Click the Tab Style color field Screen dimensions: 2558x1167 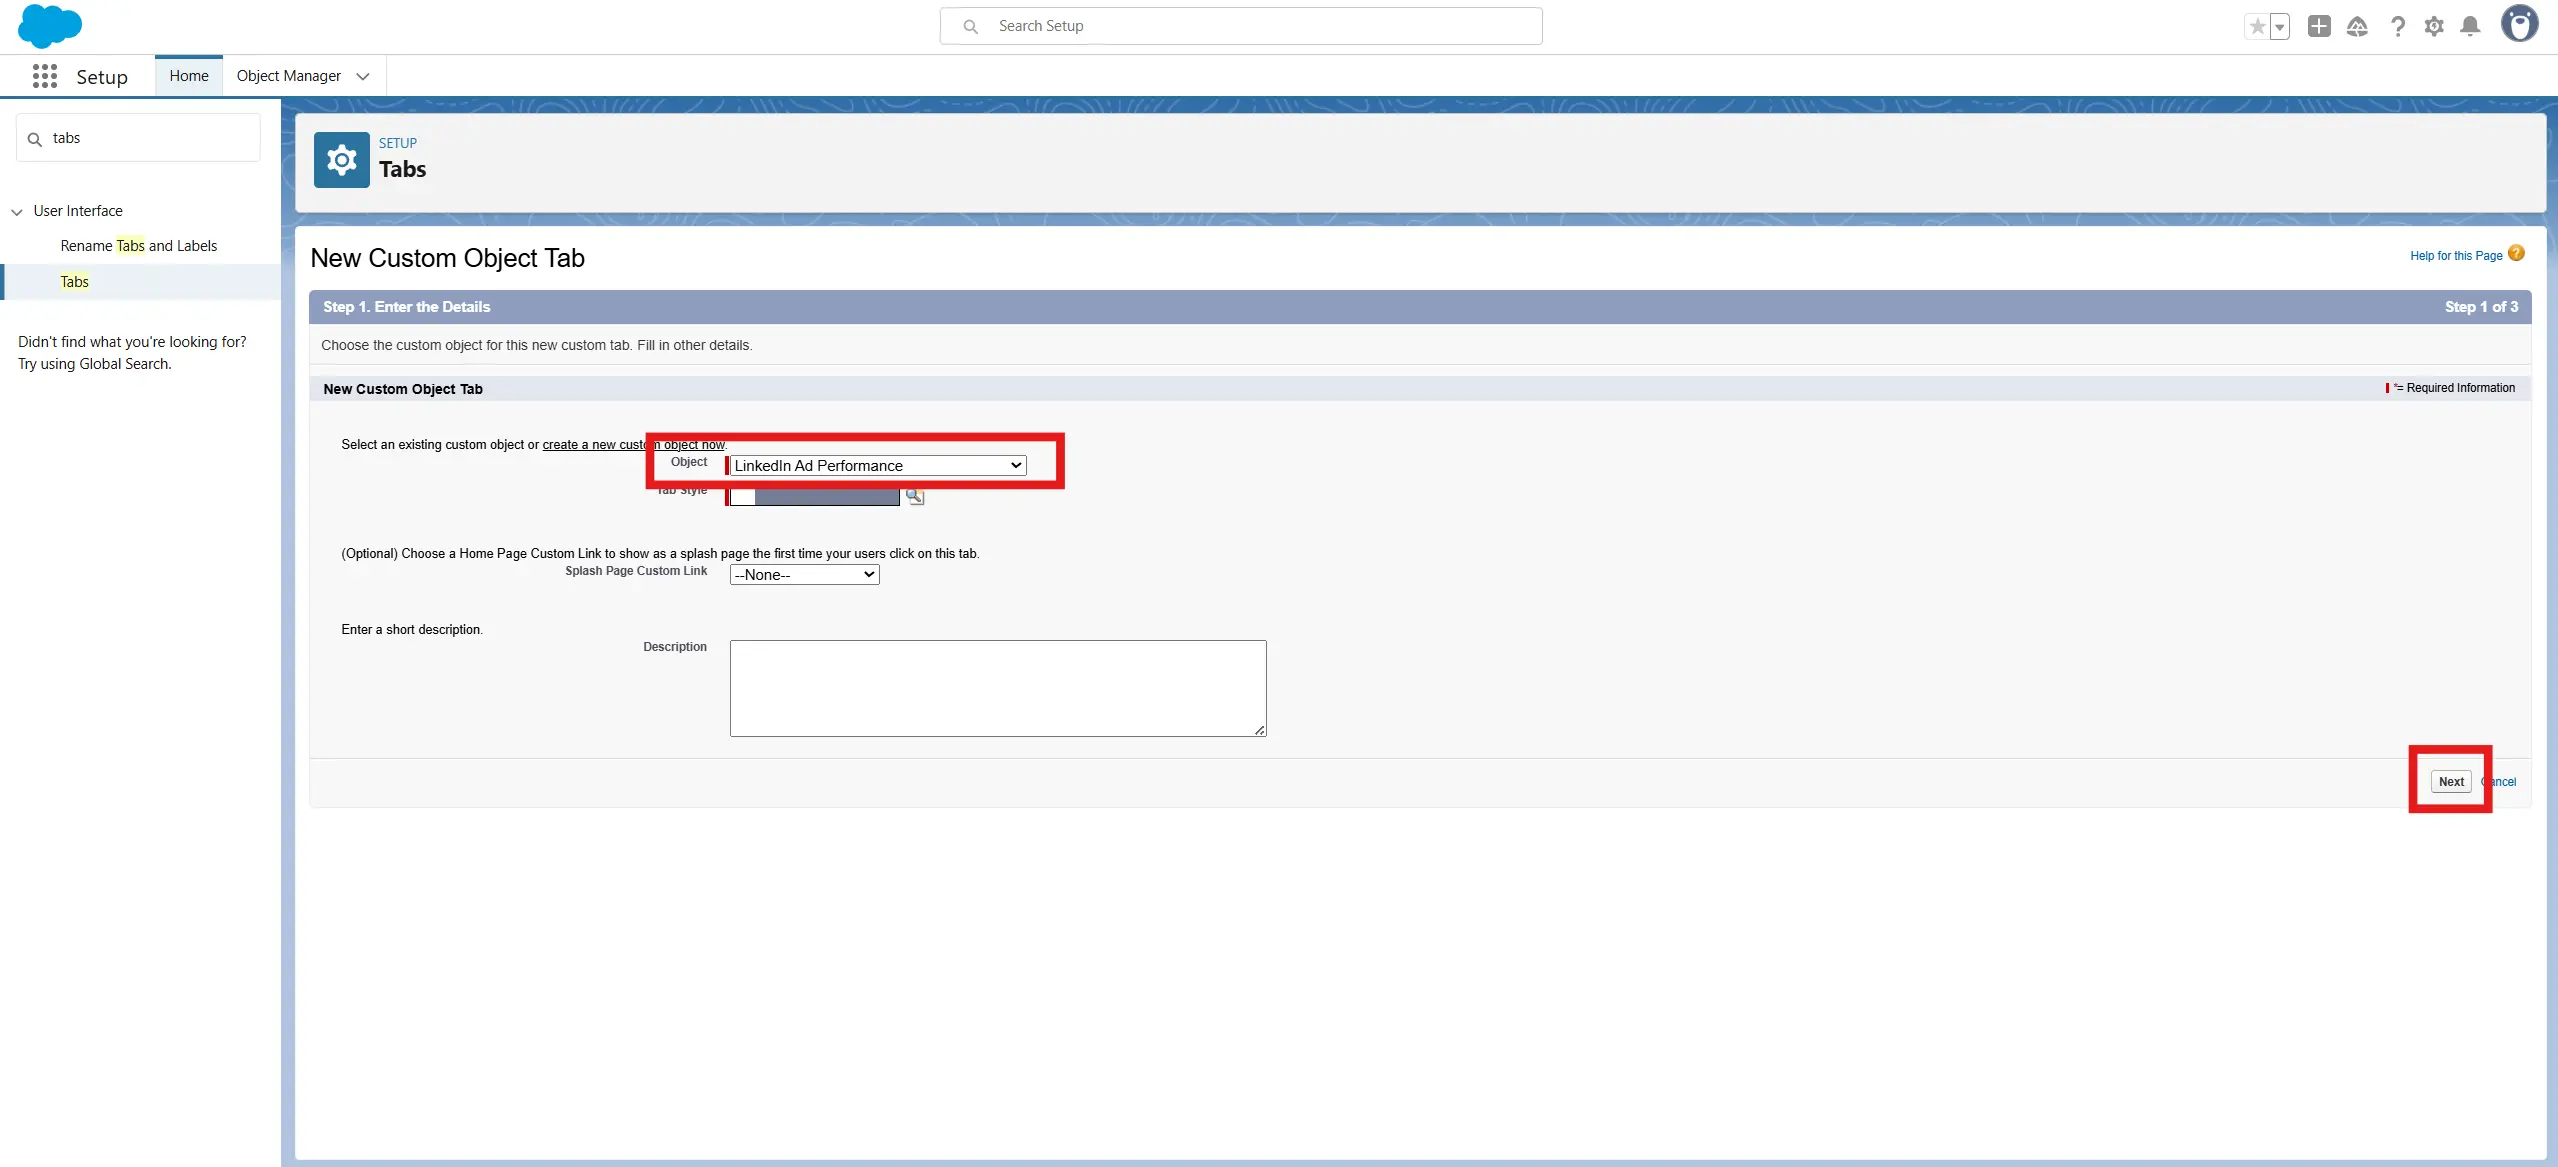click(815, 497)
